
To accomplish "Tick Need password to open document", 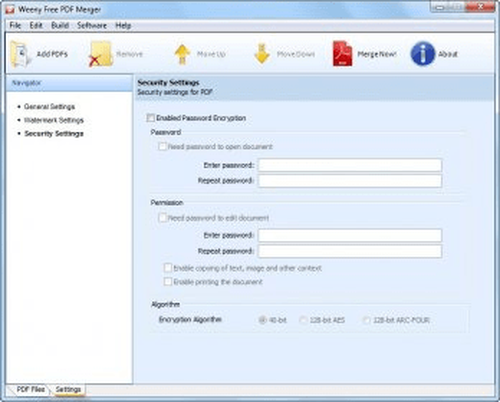I will (162, 146).
